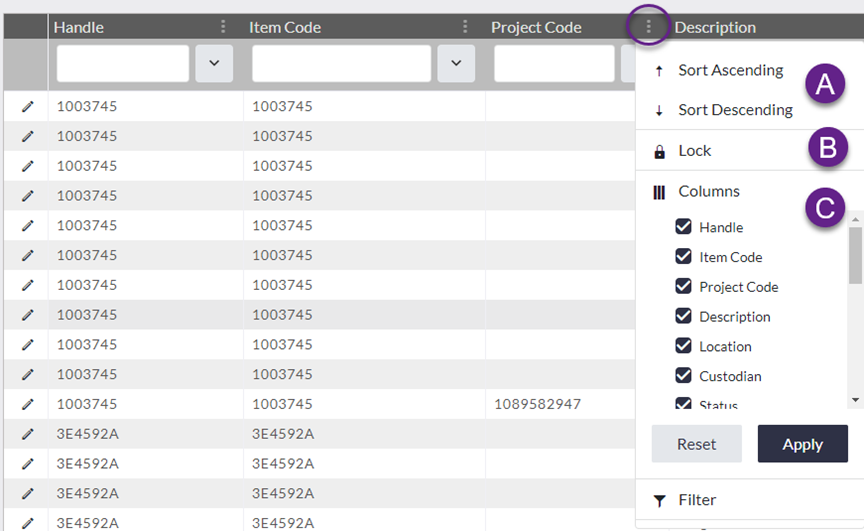Viewport: 864px width, 531px height.
Task: Open the Item Code filter operator dropdown
Action: 456,63
